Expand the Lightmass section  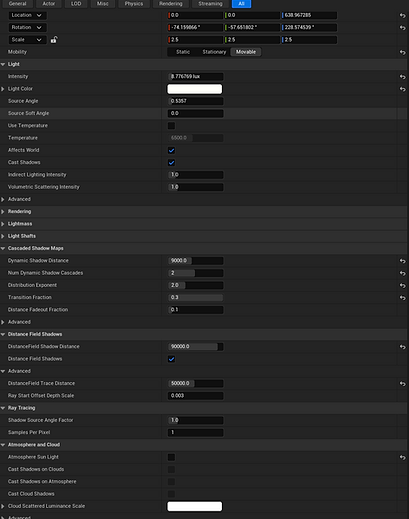click(3, 224)
